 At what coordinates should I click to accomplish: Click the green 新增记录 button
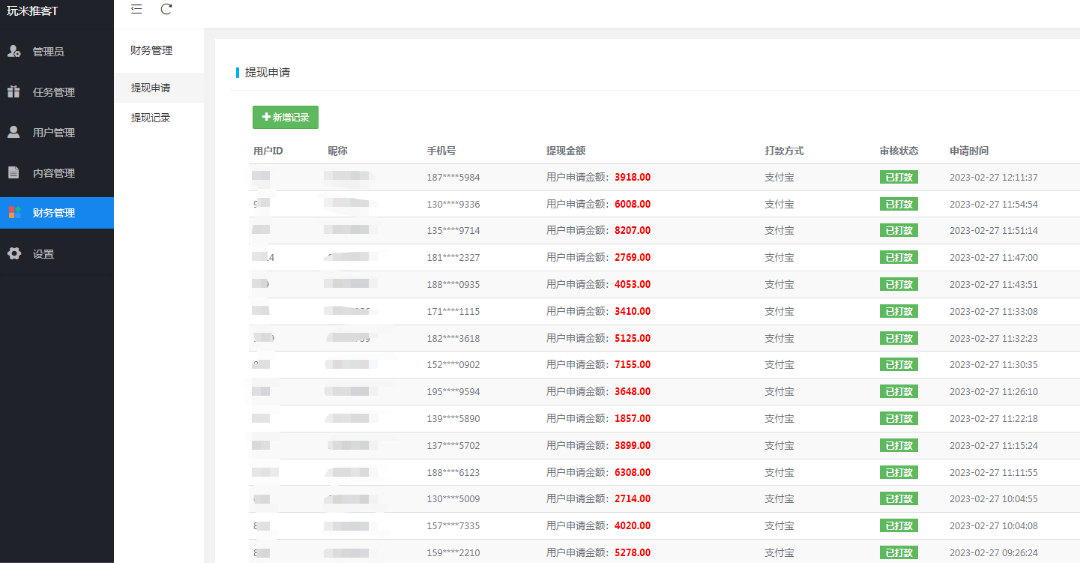pos(285,117)
